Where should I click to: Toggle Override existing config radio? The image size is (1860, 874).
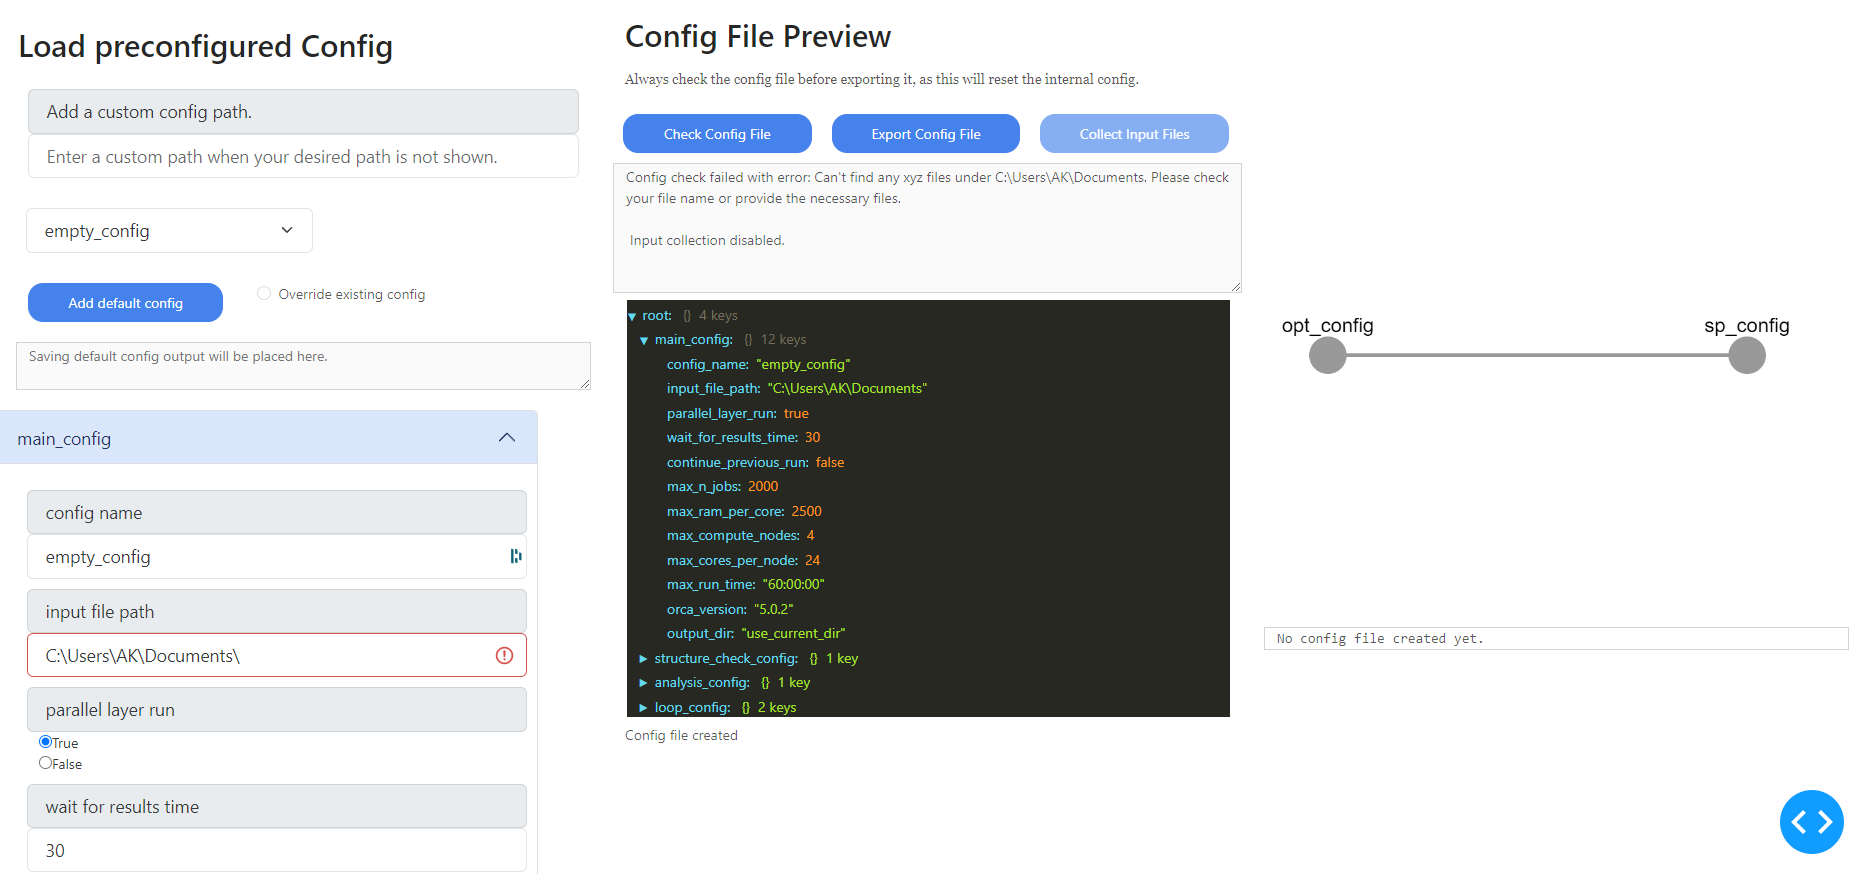pos(264,293)
